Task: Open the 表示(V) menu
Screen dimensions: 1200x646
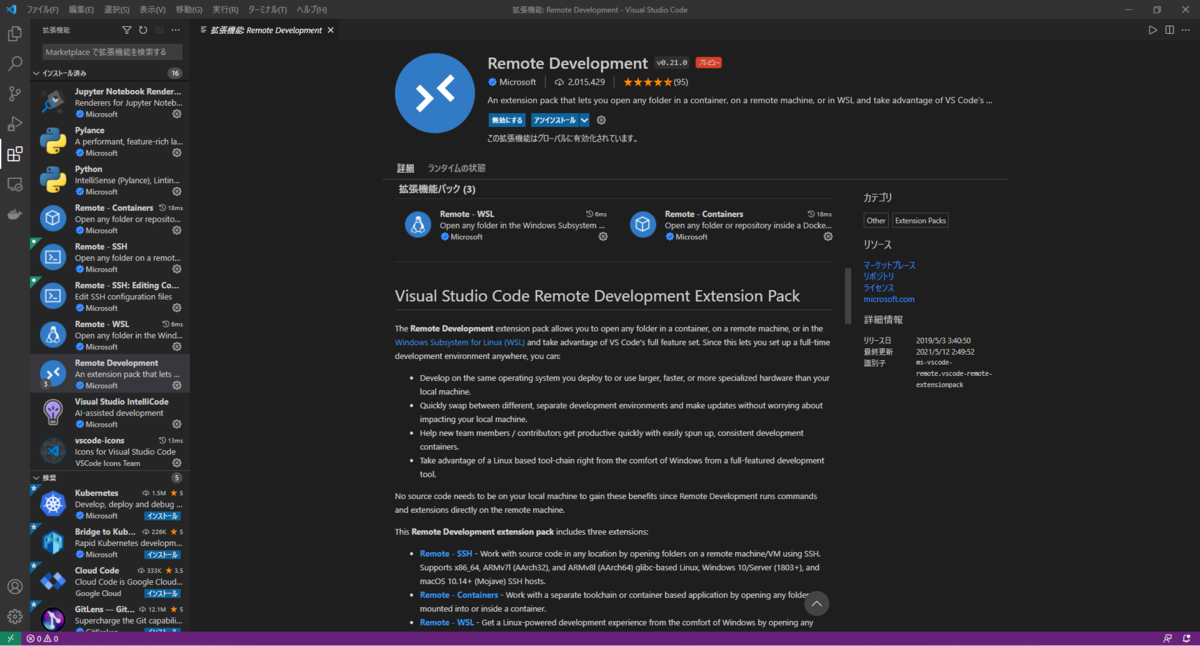Action: click(152, 9)
